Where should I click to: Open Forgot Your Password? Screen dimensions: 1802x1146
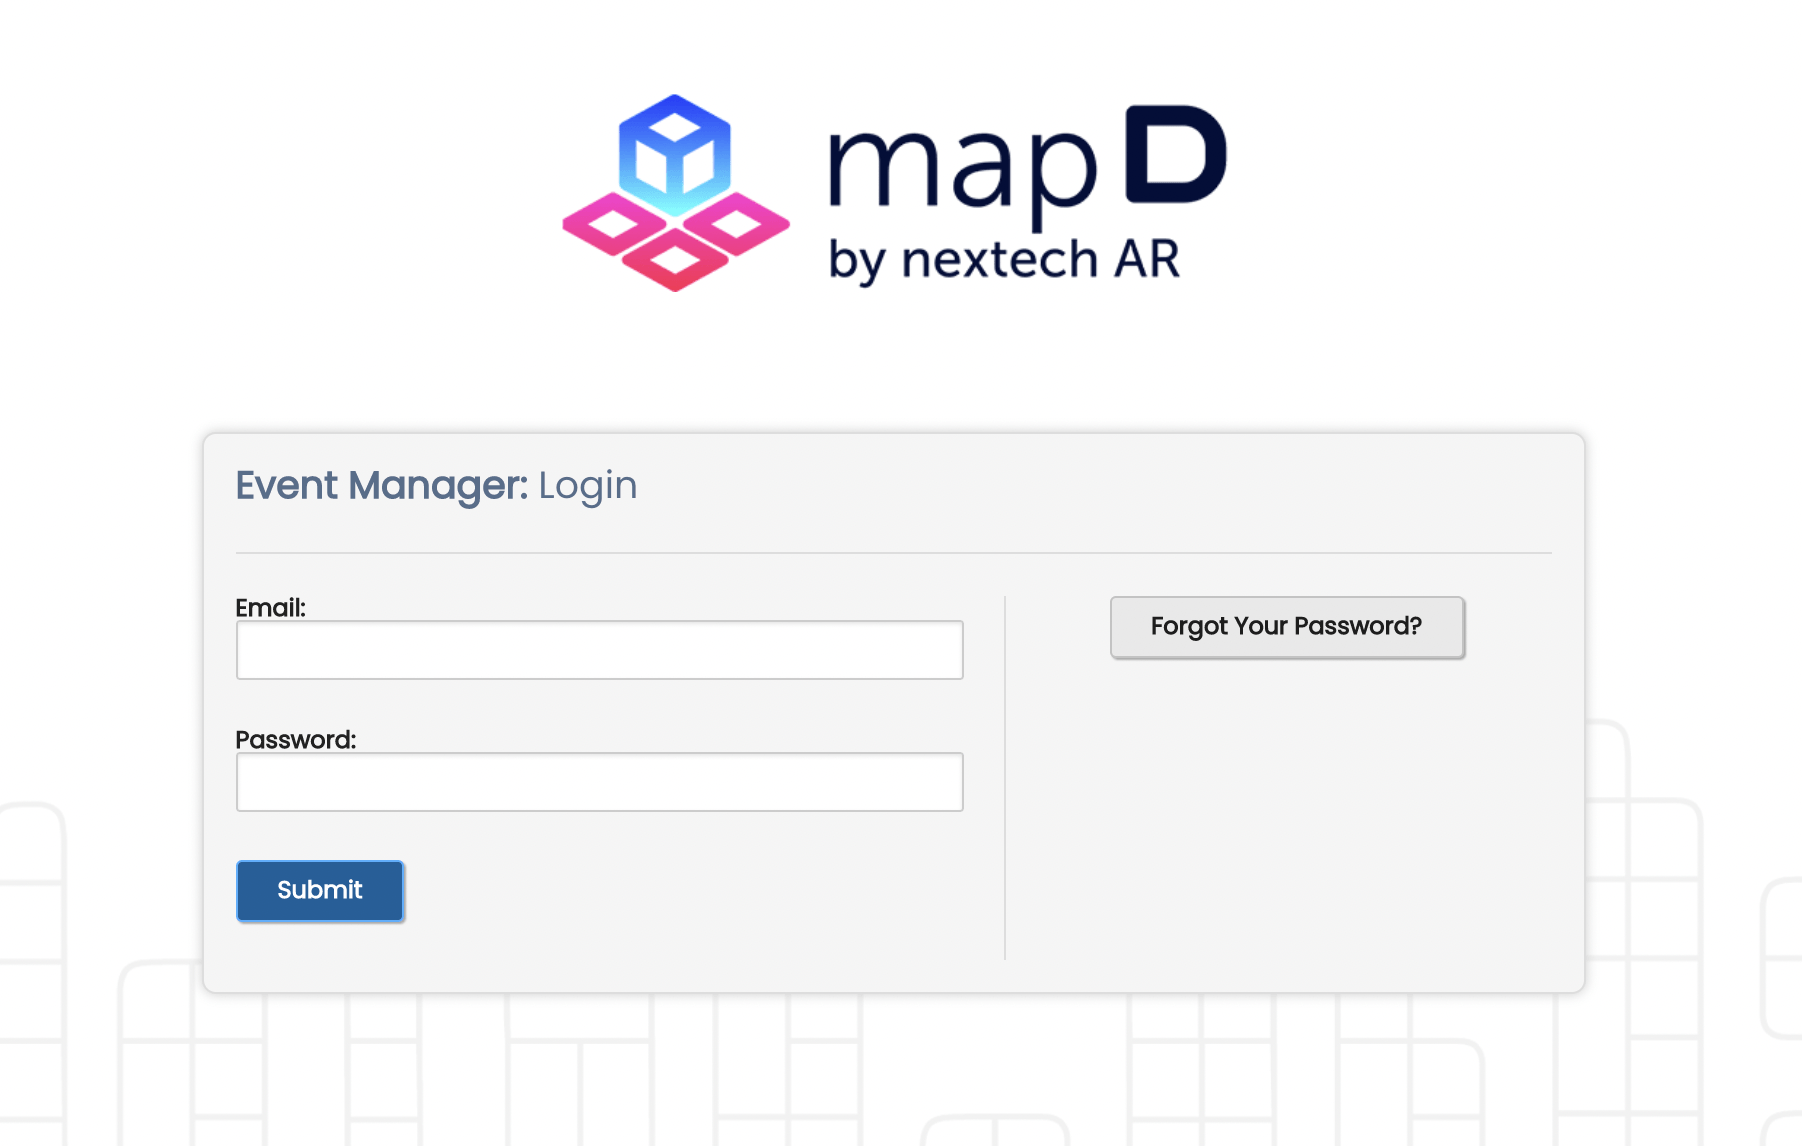(1287, 627)
